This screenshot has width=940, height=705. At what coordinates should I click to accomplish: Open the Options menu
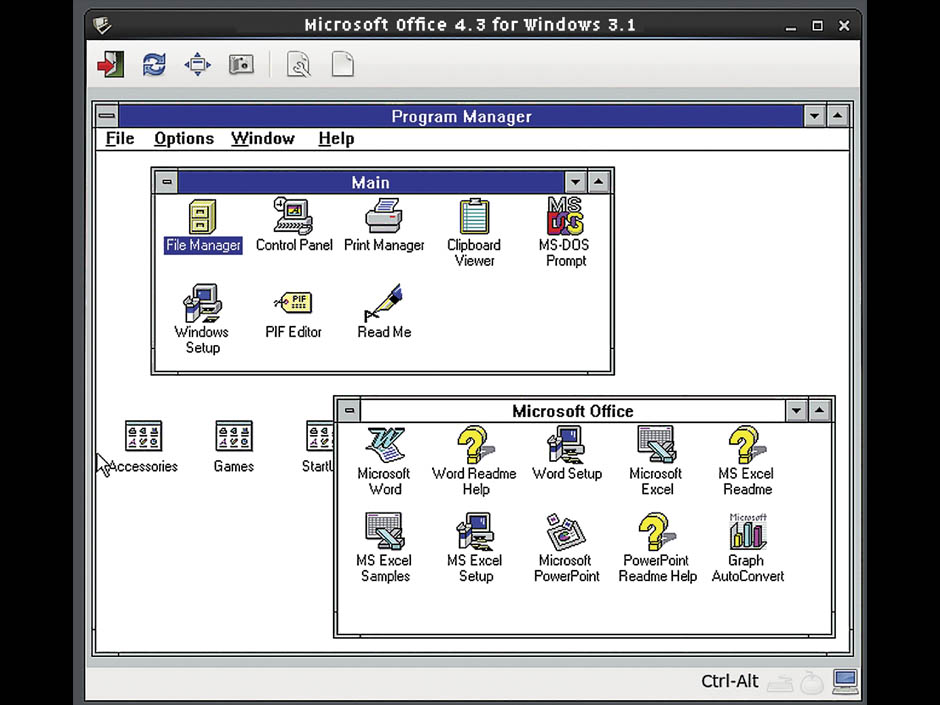point(184,138)
